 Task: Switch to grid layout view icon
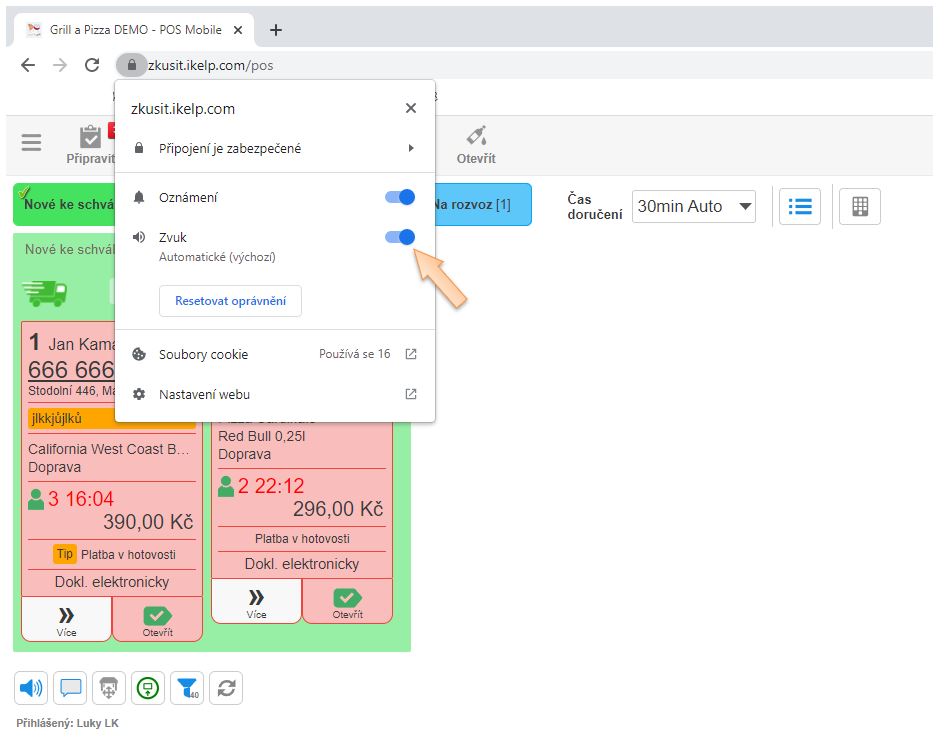click(859, 207)
